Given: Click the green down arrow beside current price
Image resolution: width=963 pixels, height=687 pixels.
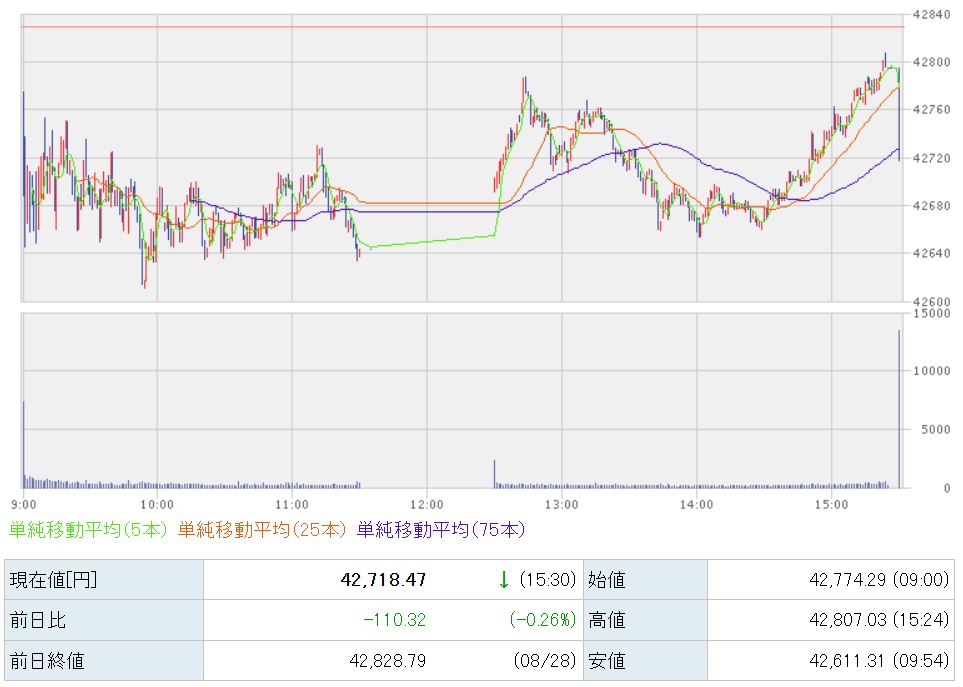Looking at the screenshot, I should tap(504, 580).
